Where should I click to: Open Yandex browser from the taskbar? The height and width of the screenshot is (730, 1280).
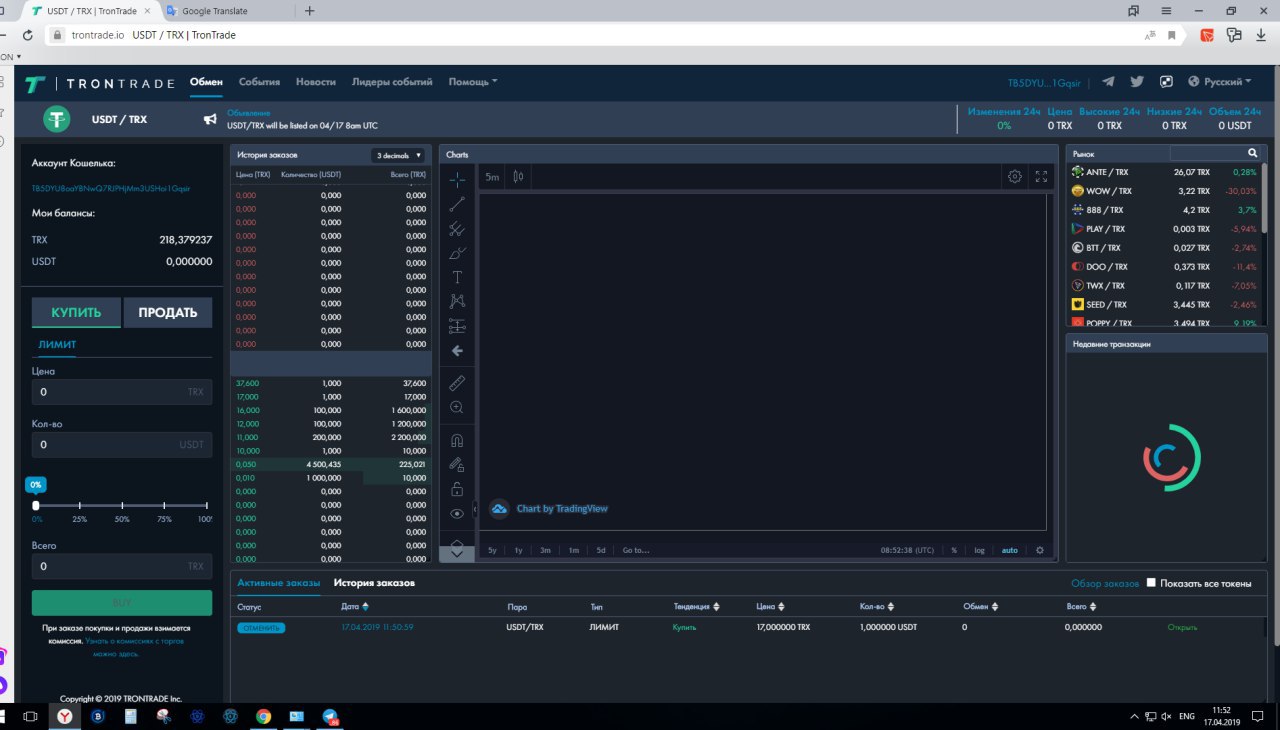pyautogui.click(x=64, y=716)
